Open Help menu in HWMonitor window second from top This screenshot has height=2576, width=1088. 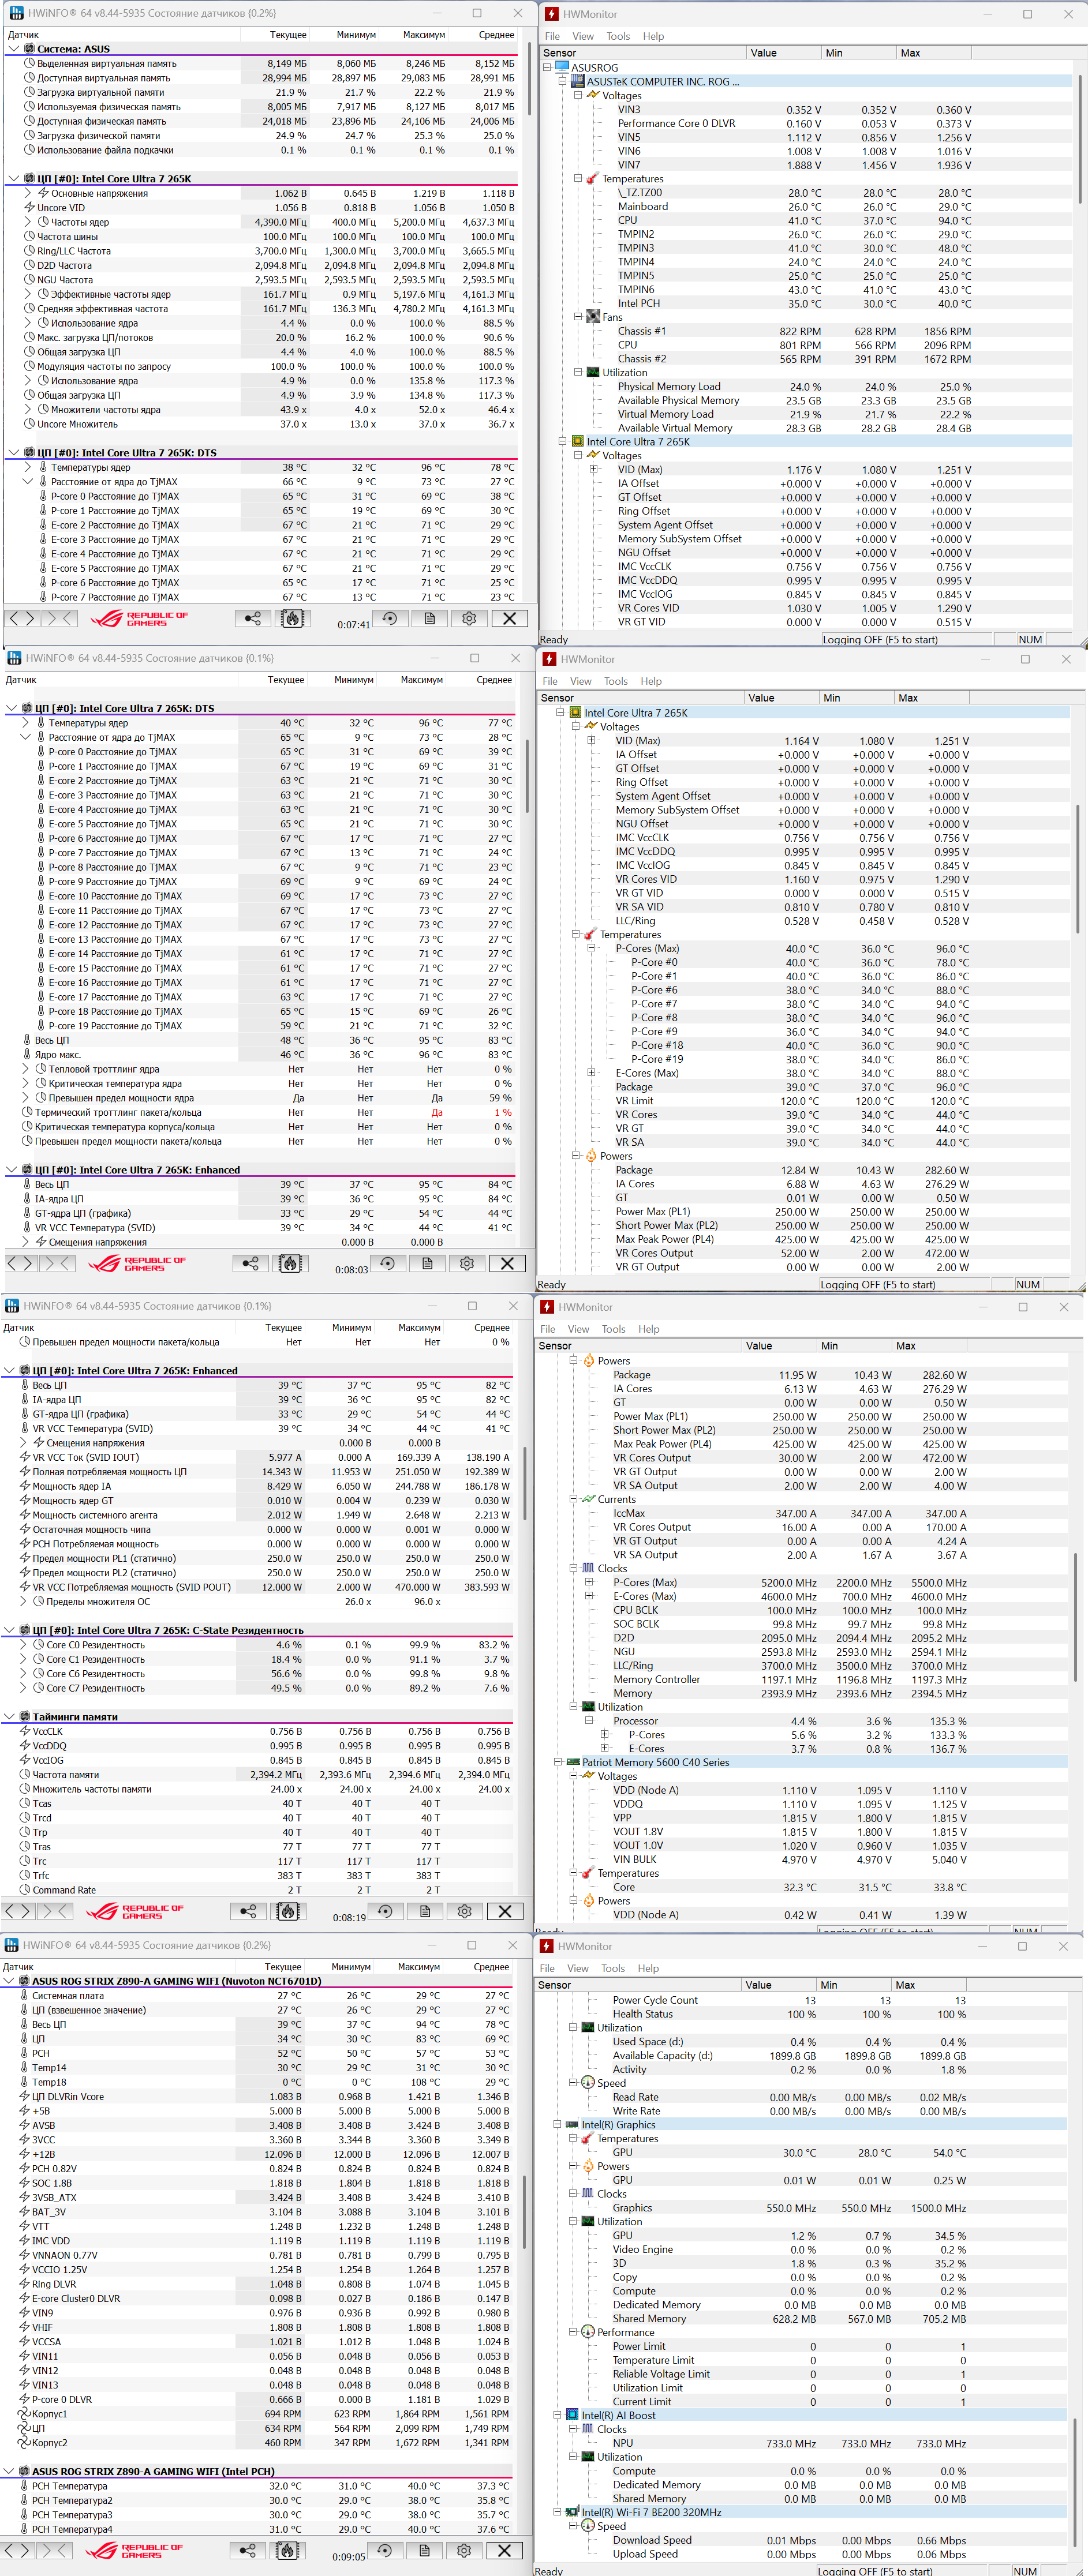(651, 681)
